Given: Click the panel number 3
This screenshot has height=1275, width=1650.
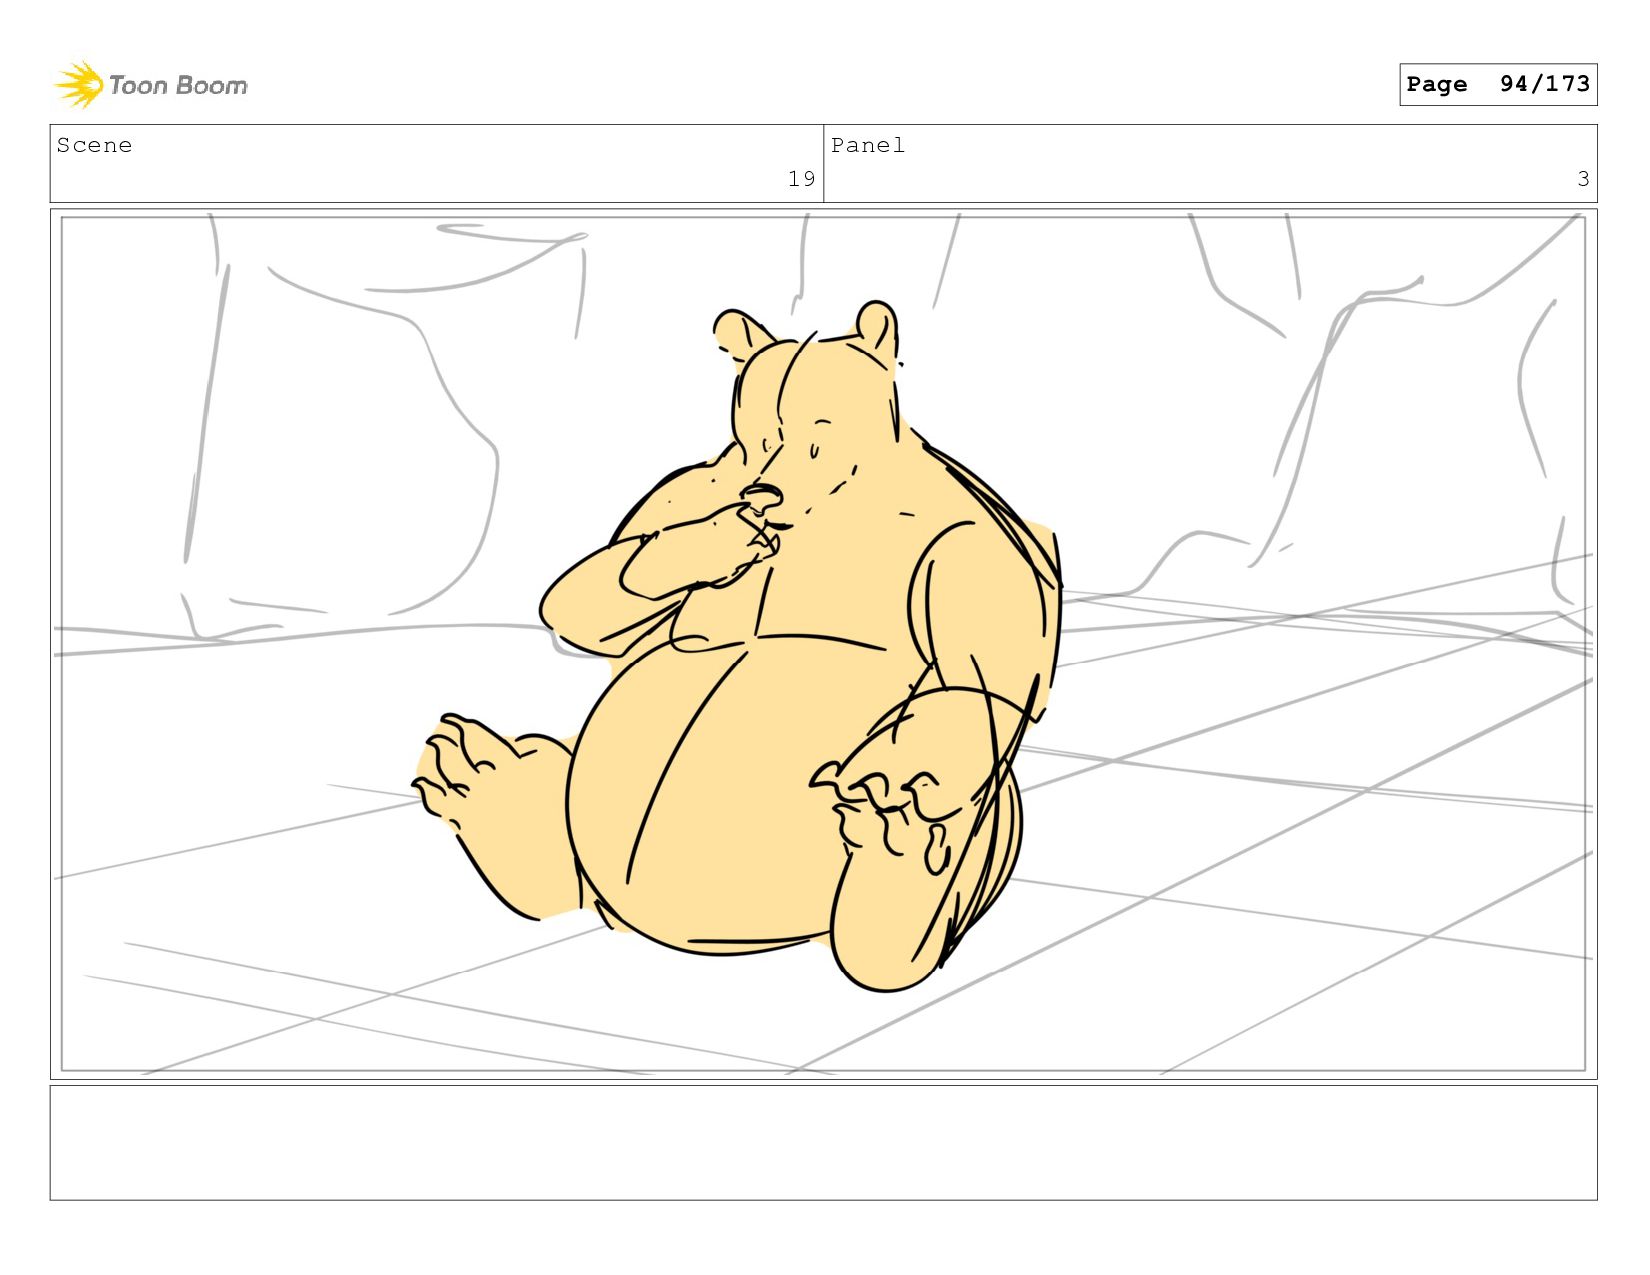Looking at the screenshot, I should (1583, 179).
